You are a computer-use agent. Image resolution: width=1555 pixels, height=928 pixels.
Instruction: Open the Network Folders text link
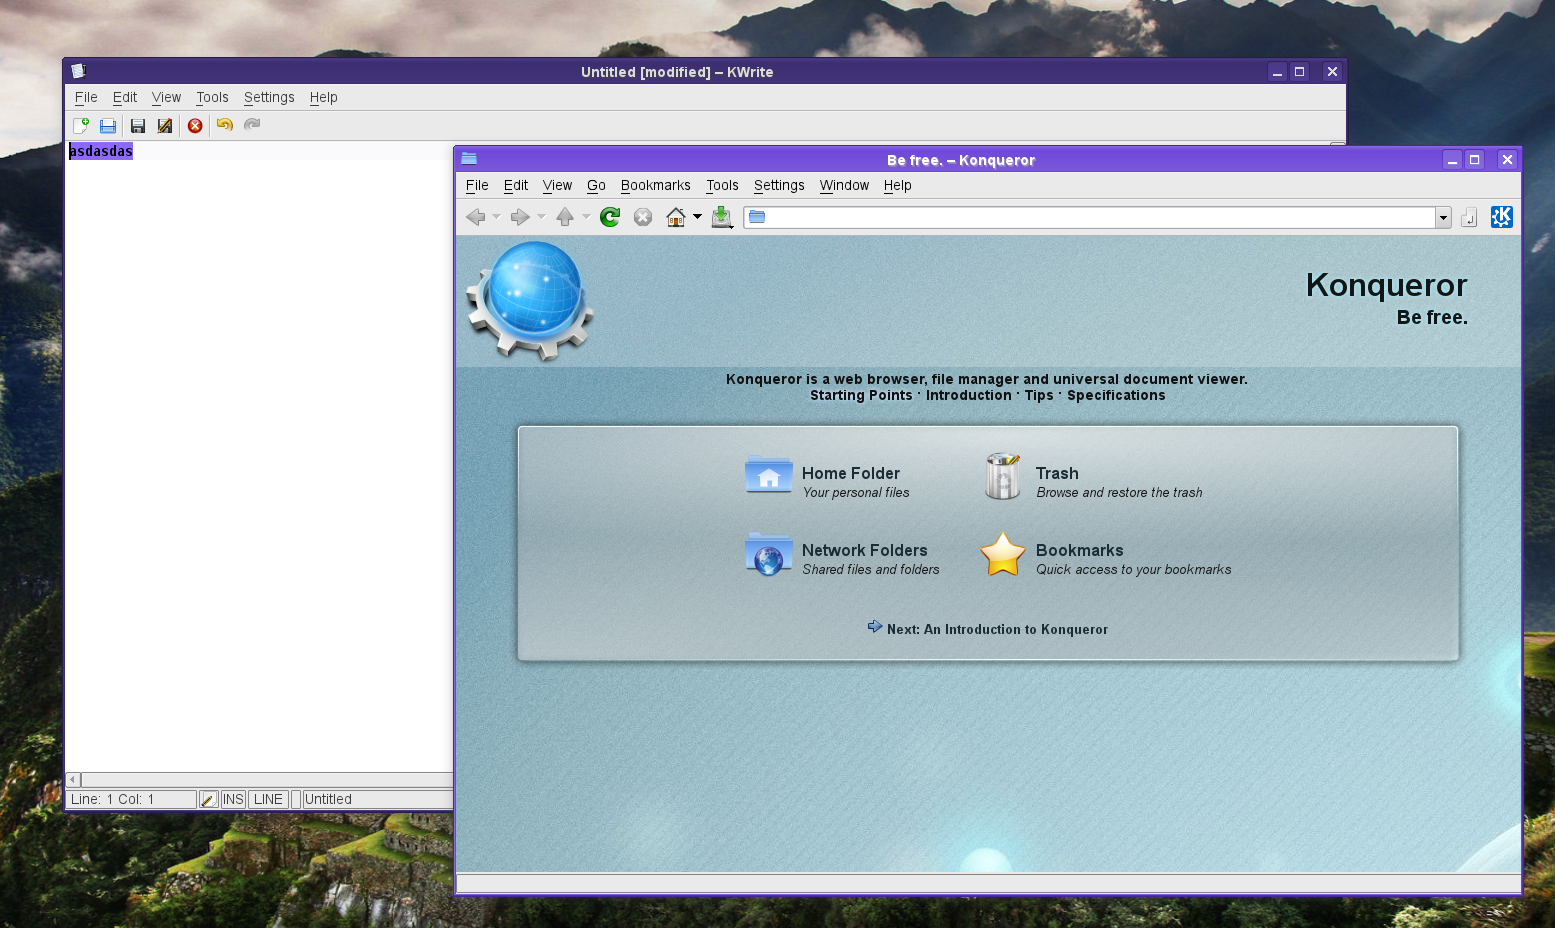pyautogui.click(x=865, y=550)
